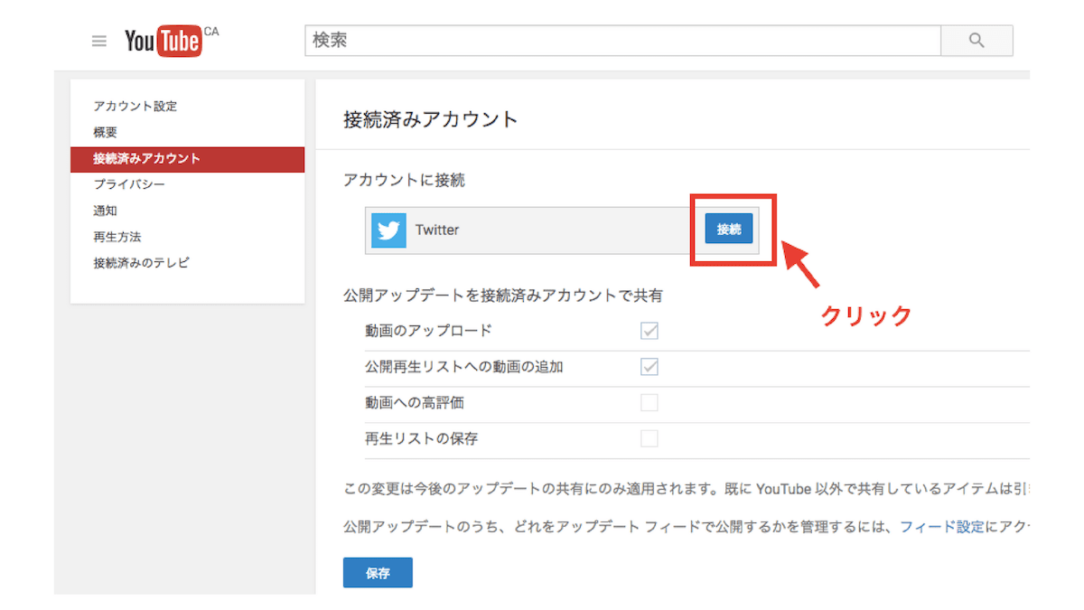
Task: Click the 公開アップデートを接続済みアカウントで共有 label
Action: click(503, 295)
